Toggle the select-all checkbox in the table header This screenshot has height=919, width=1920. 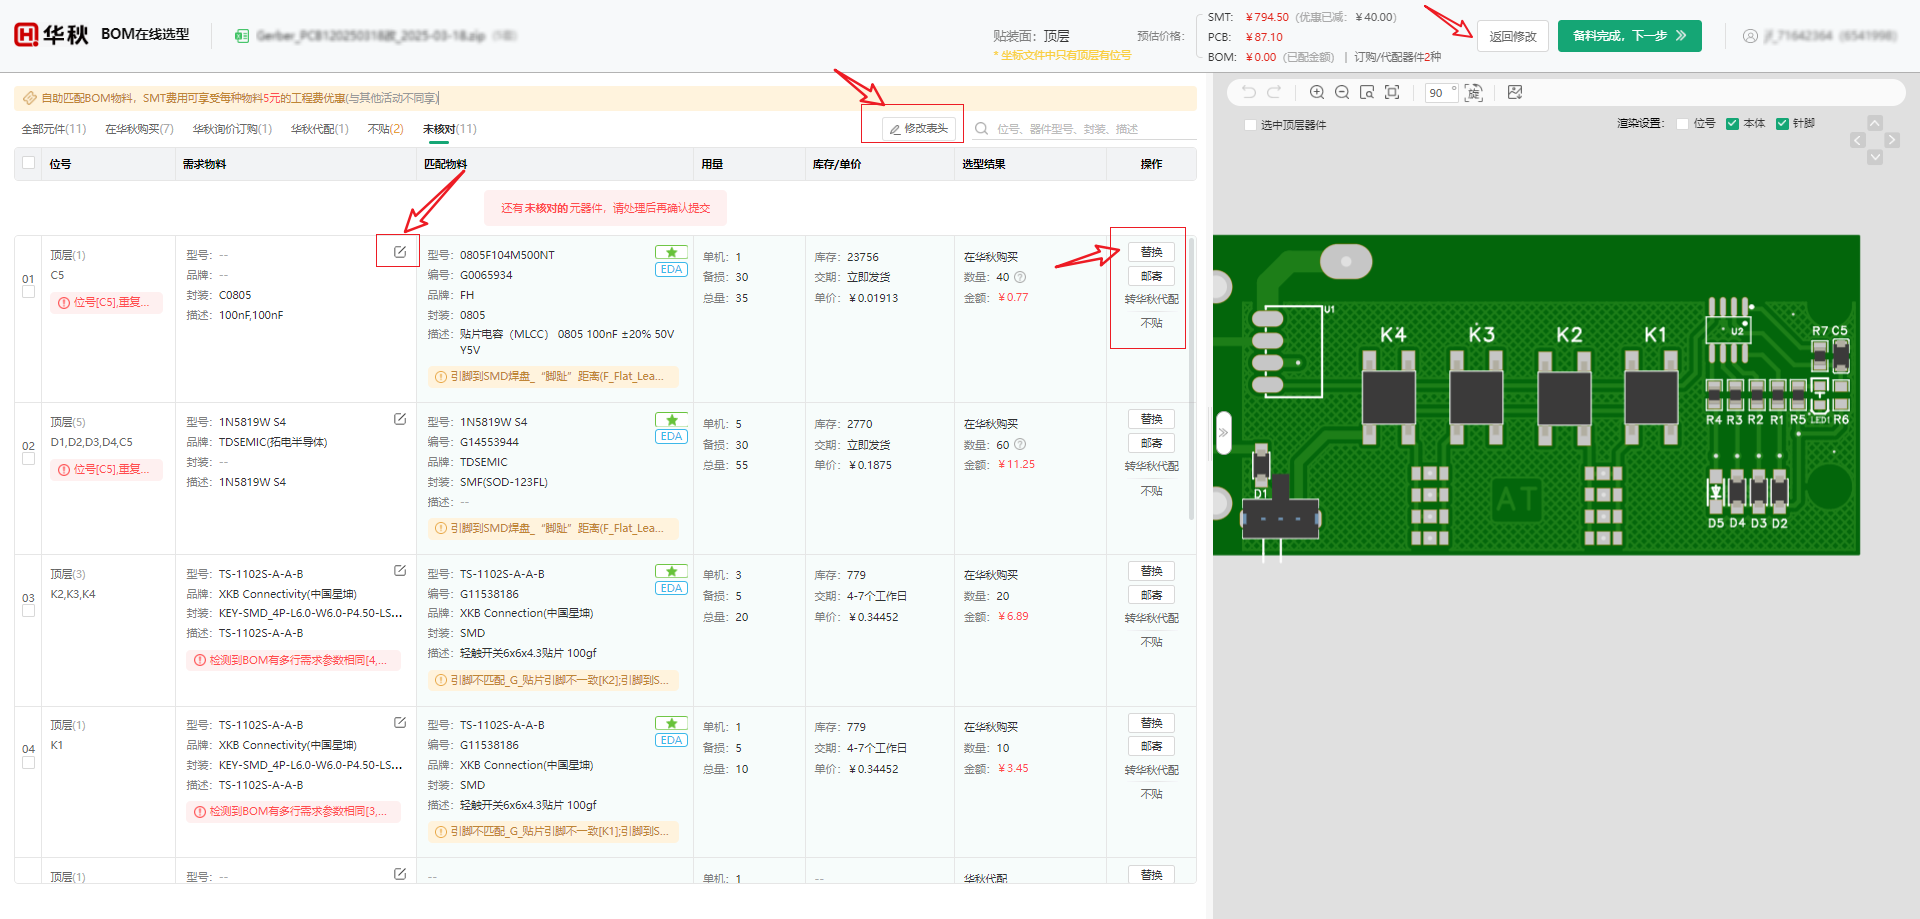(28, 163)
